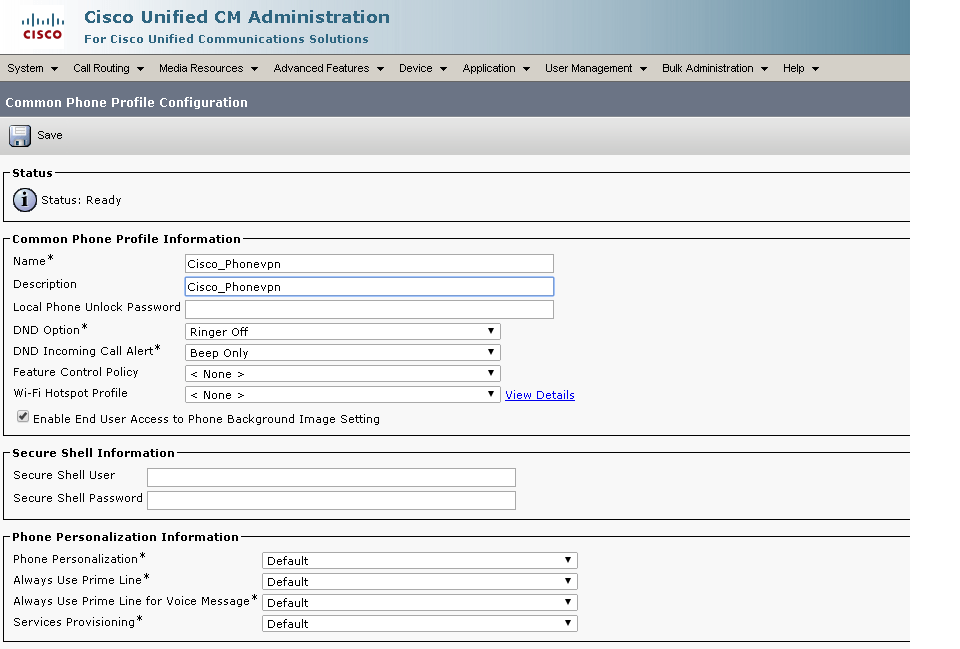Screen dimensions: 960x649
Task: Open the Always Use Prime Line dropdown
Action: coord(567,581)
